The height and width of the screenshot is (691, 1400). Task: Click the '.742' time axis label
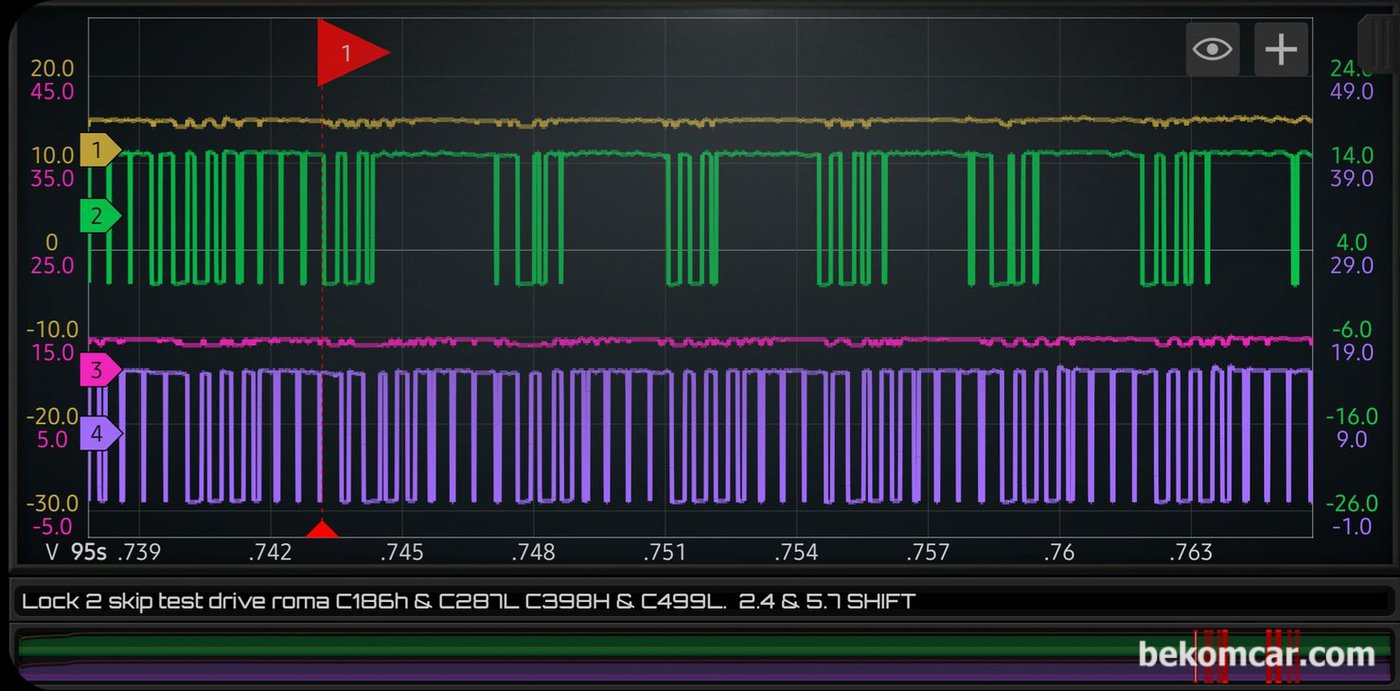click(270, 552)
